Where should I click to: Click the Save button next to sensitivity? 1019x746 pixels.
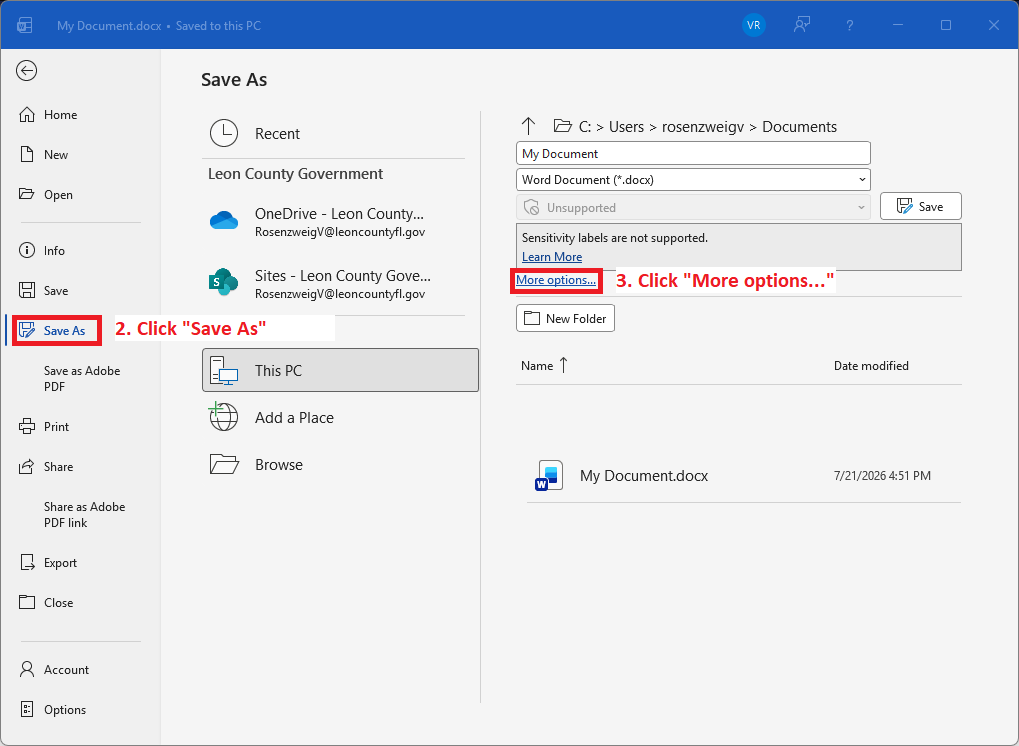click(x=920, y=207)
